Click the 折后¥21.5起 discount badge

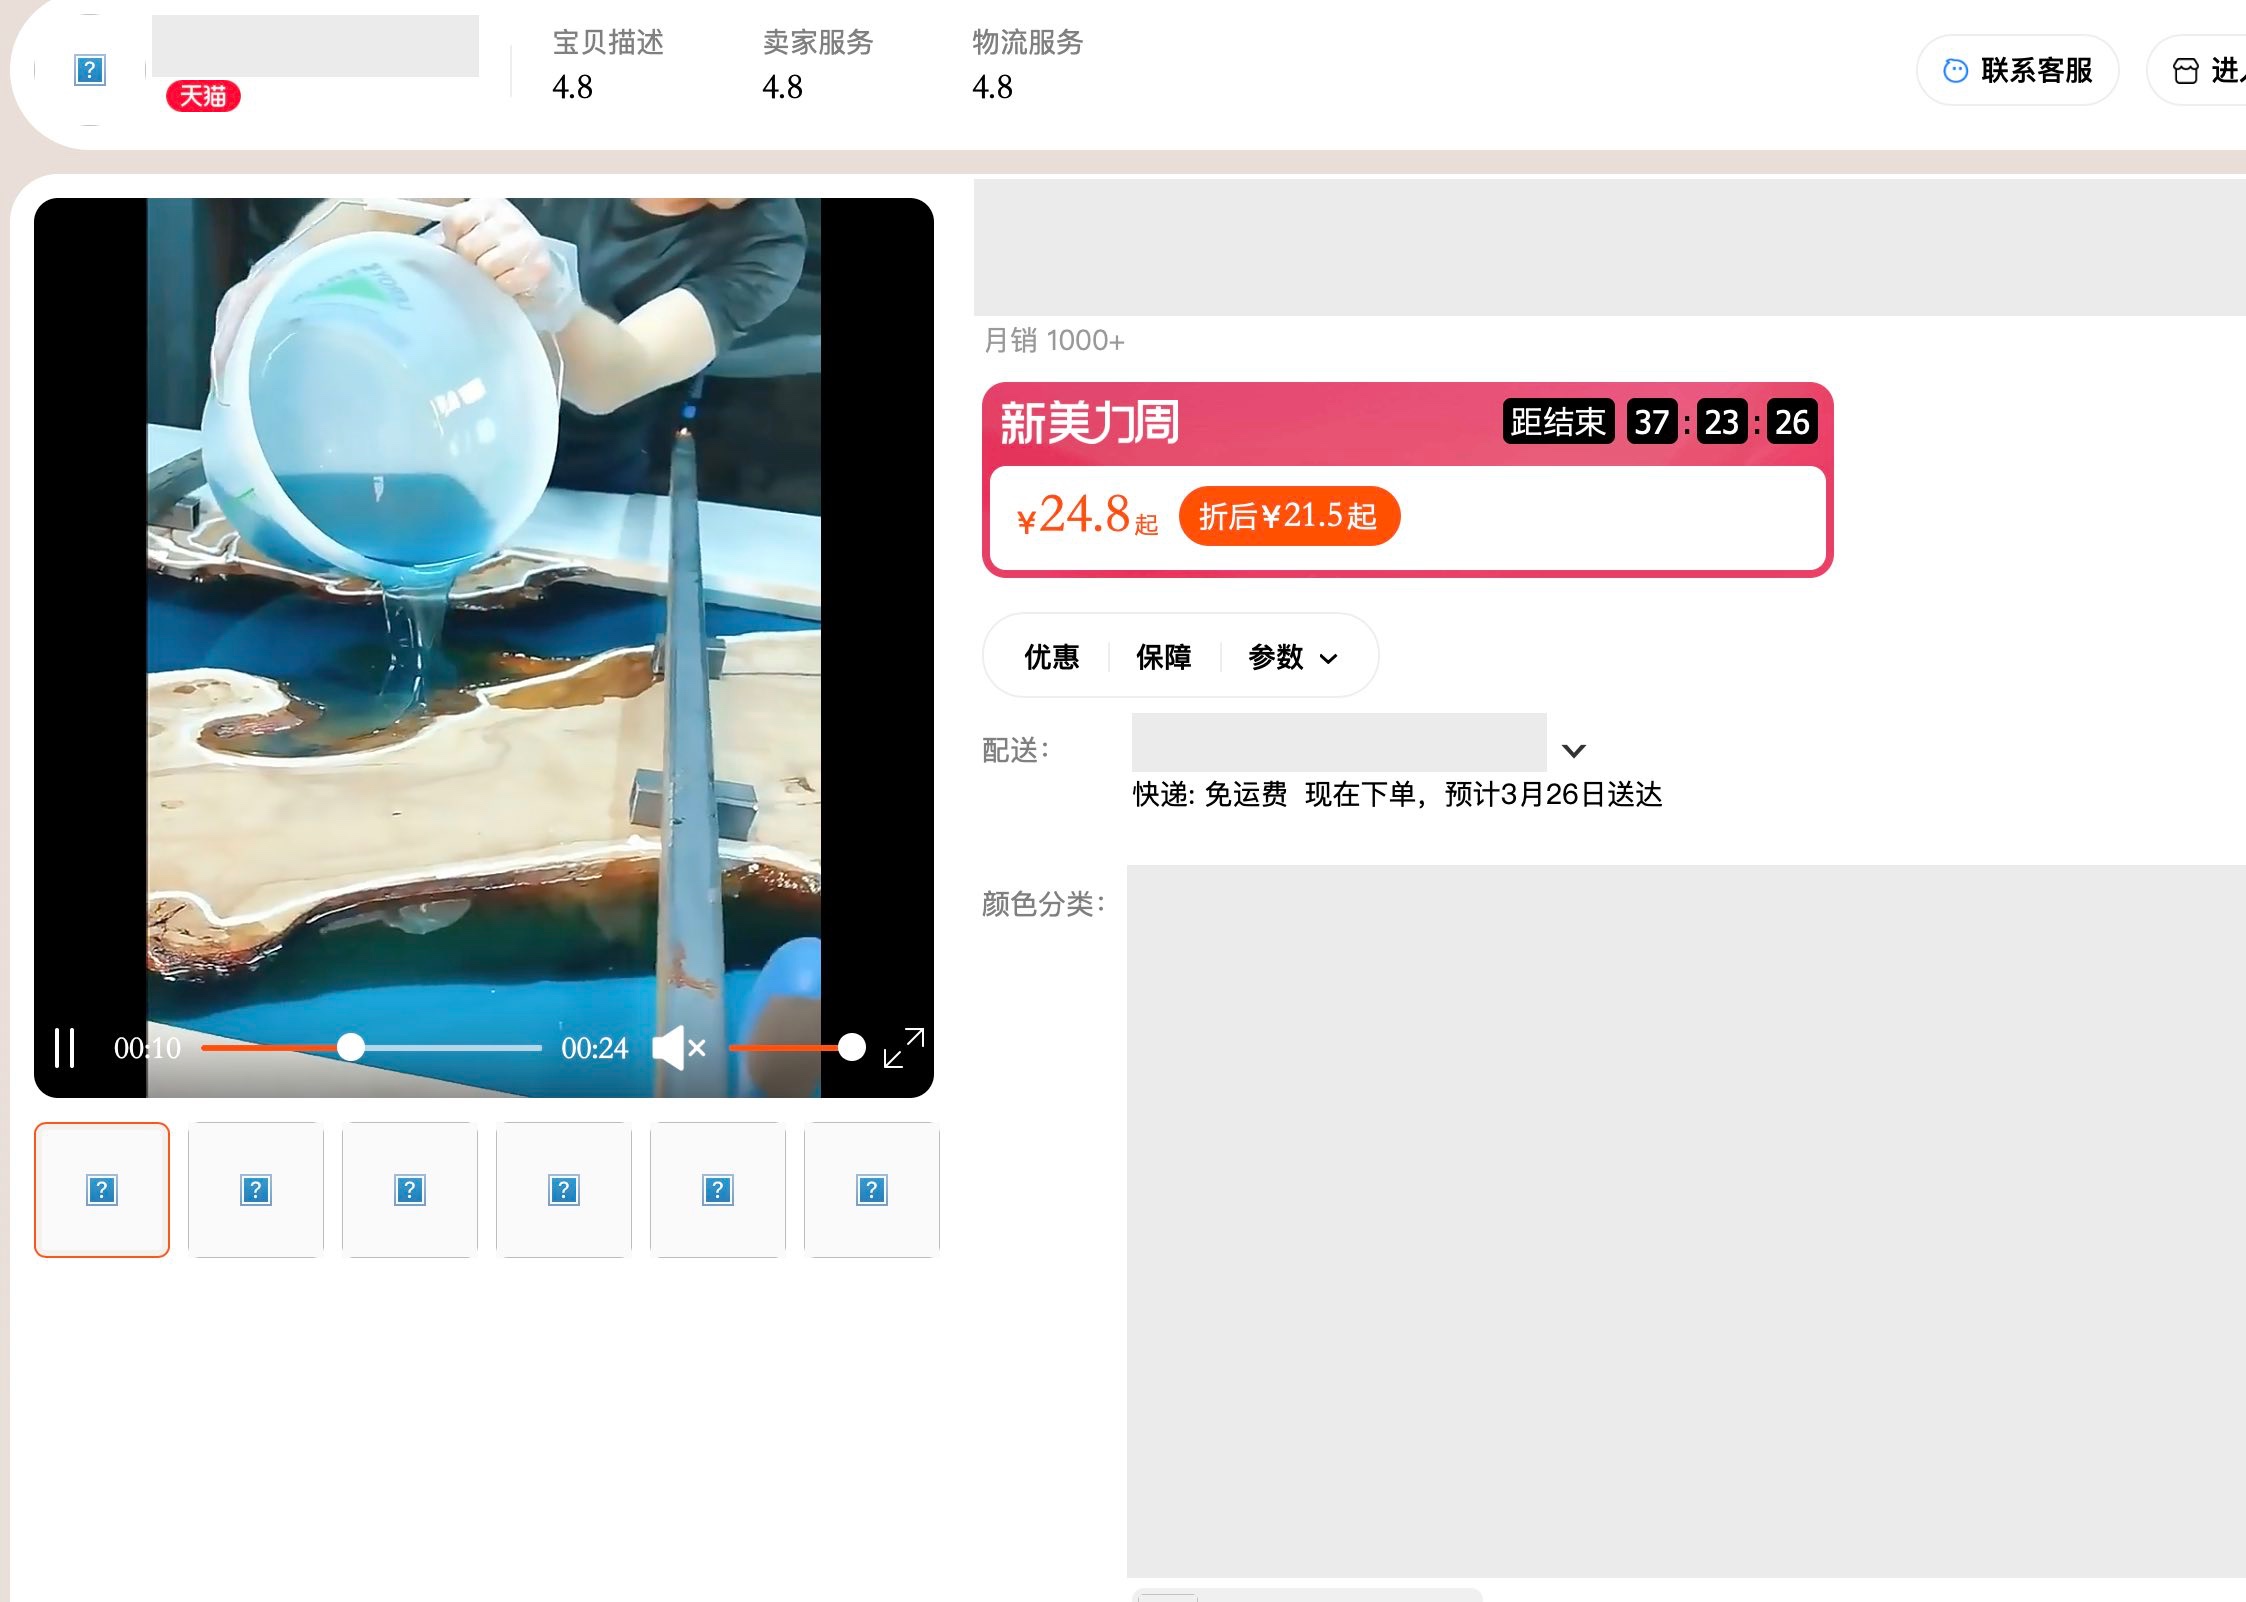[1288, 516]
